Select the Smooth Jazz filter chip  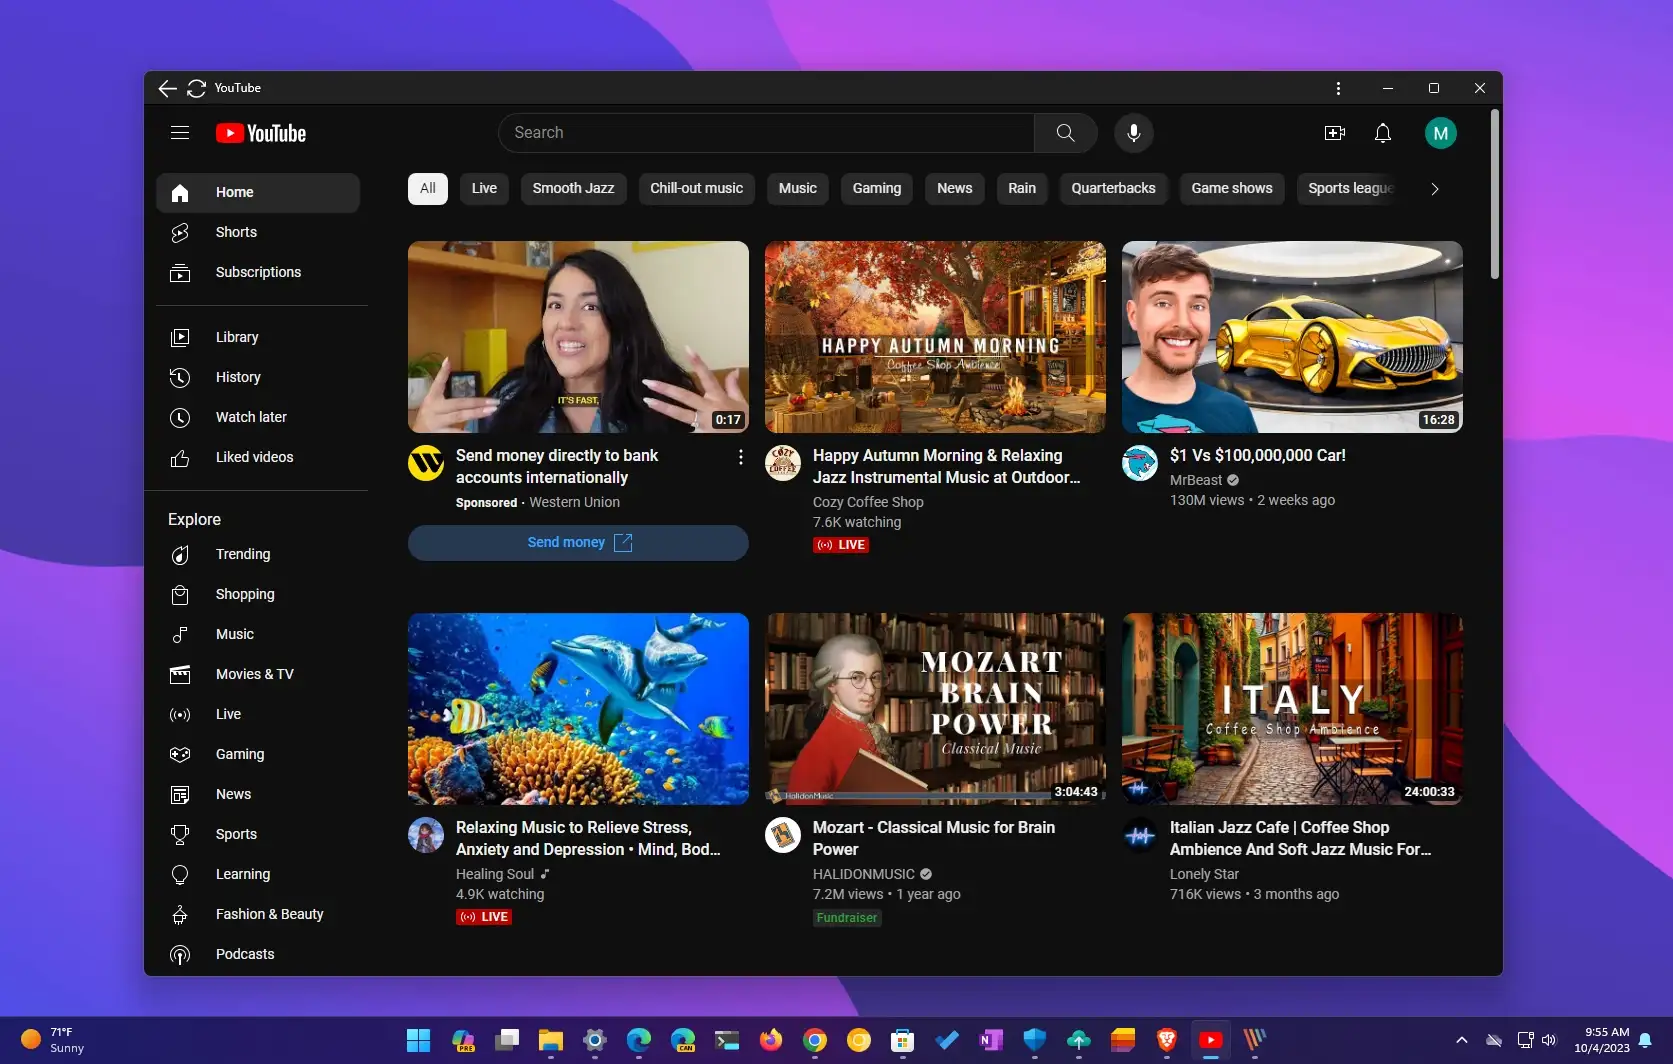click(573, 188)
